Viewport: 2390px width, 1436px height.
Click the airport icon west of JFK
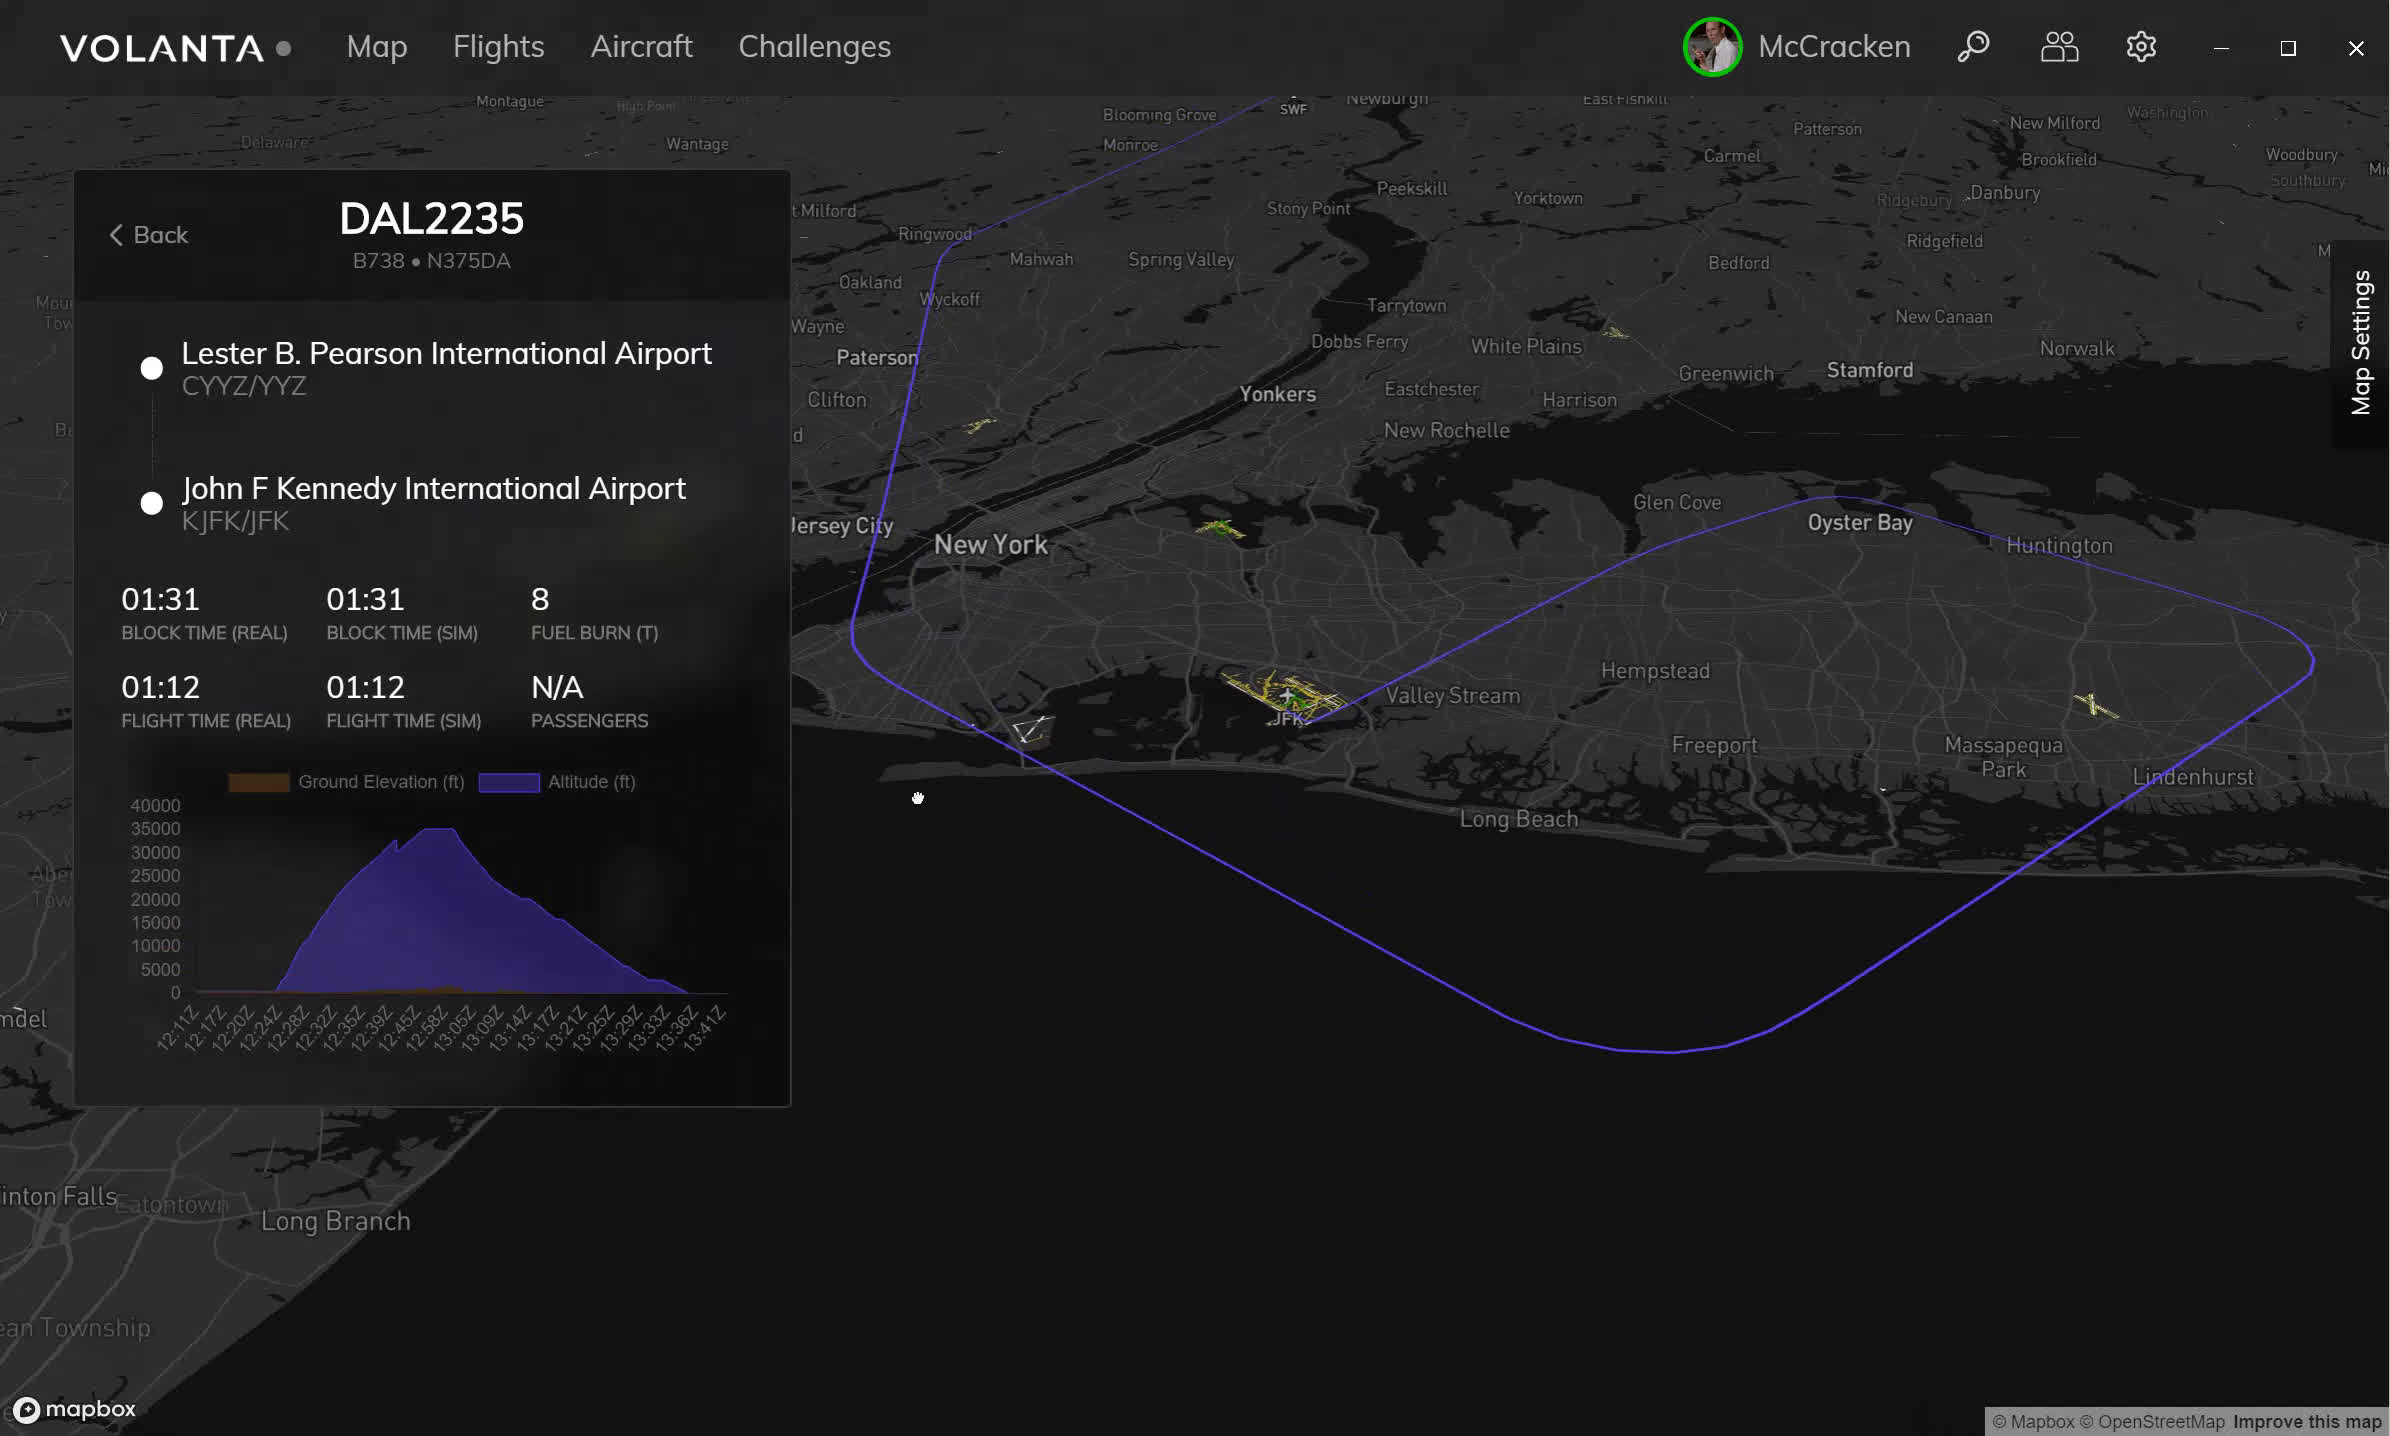click(x=1030, y=729)
